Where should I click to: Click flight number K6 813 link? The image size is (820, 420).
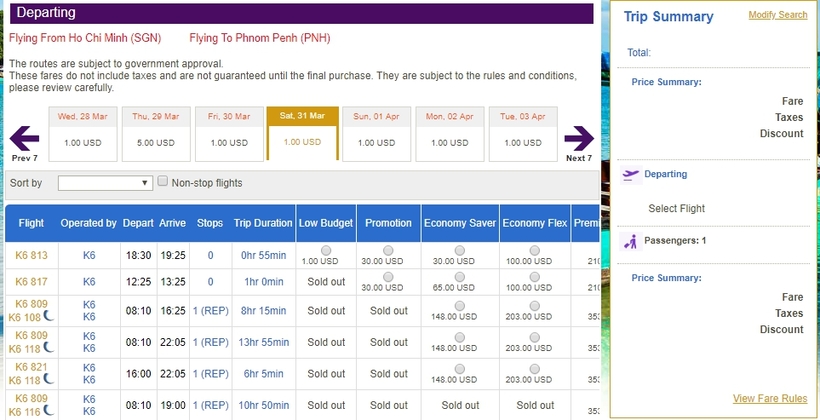tap(31, 255)
